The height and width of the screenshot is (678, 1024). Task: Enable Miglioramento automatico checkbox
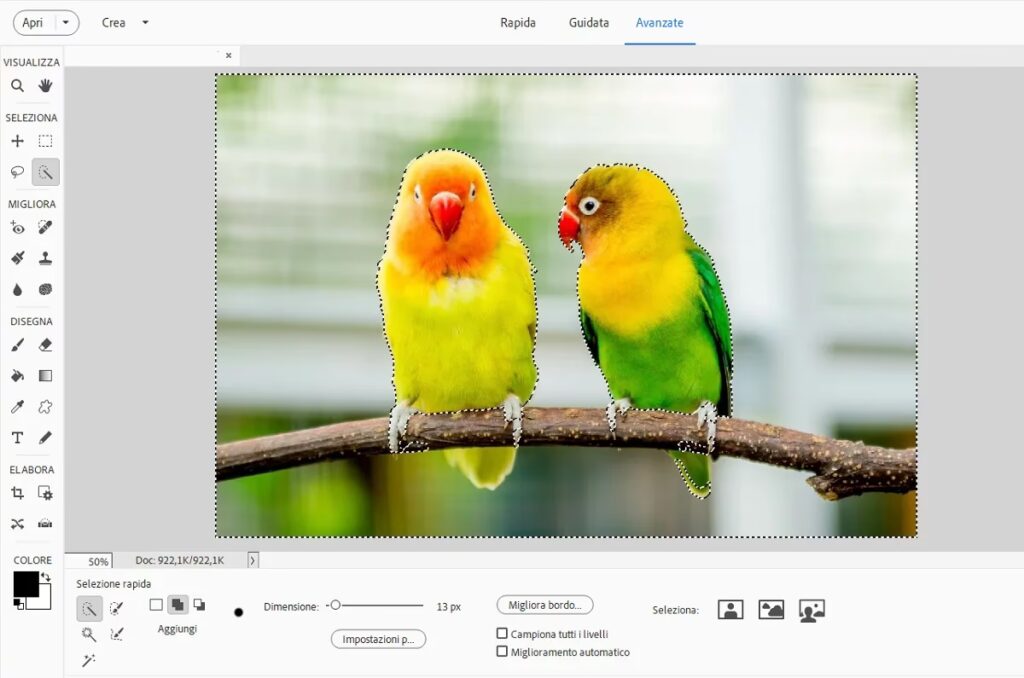point(502,652)
